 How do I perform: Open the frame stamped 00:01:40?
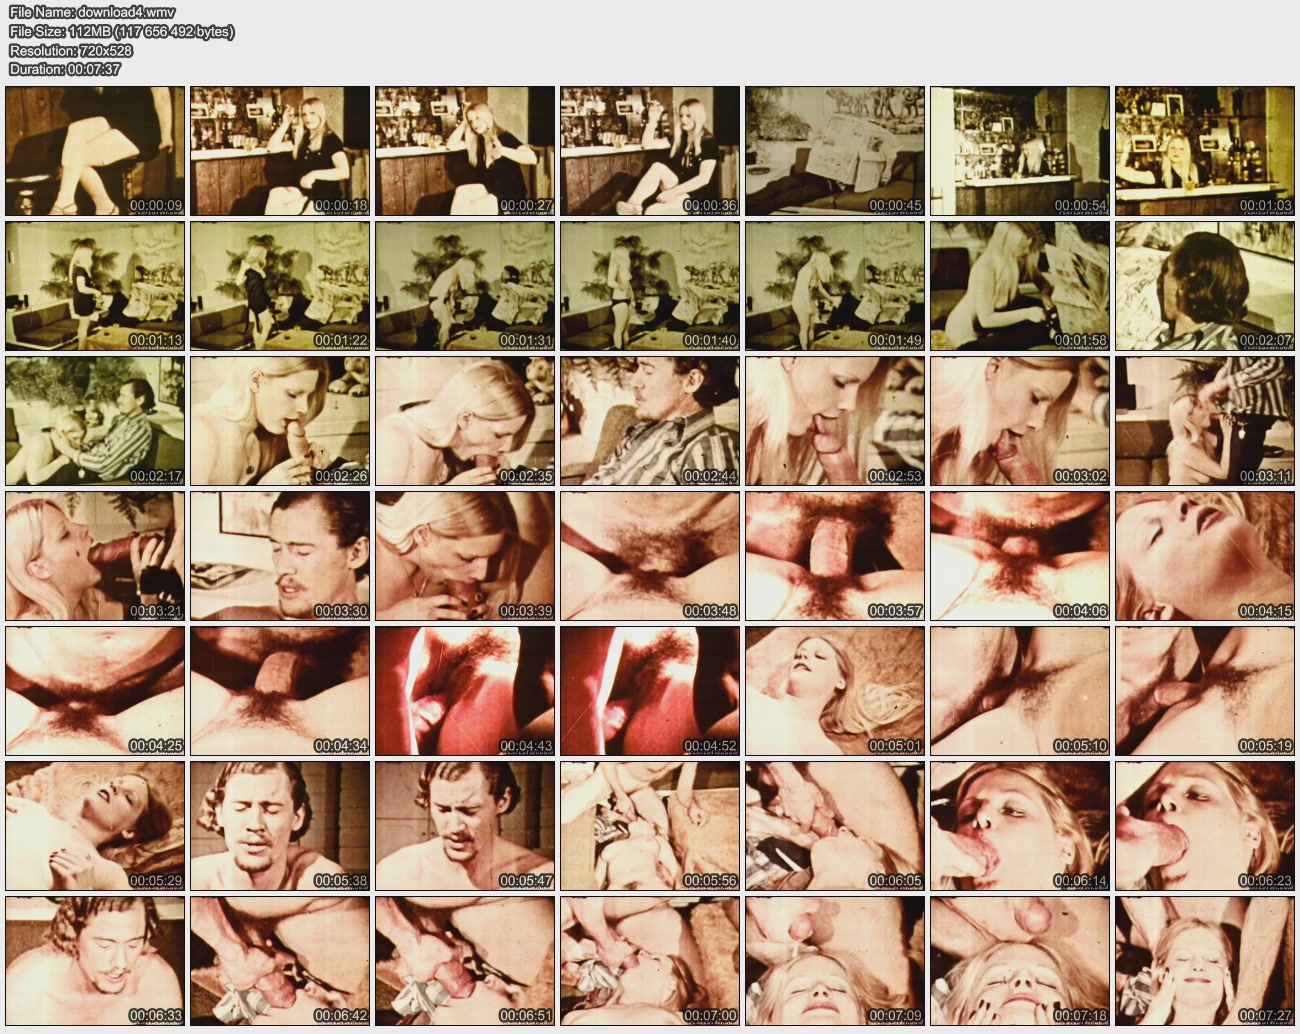tap(650, 286)
